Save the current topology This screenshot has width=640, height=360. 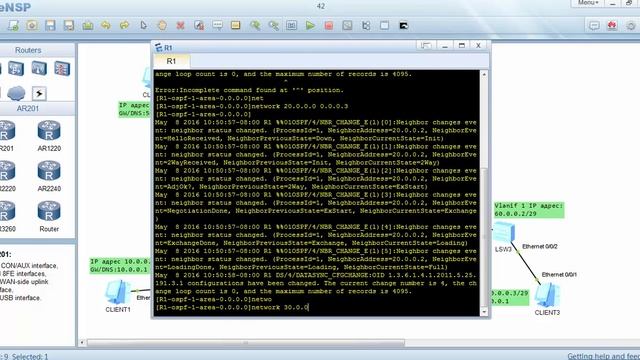click(x=50, y=25)
